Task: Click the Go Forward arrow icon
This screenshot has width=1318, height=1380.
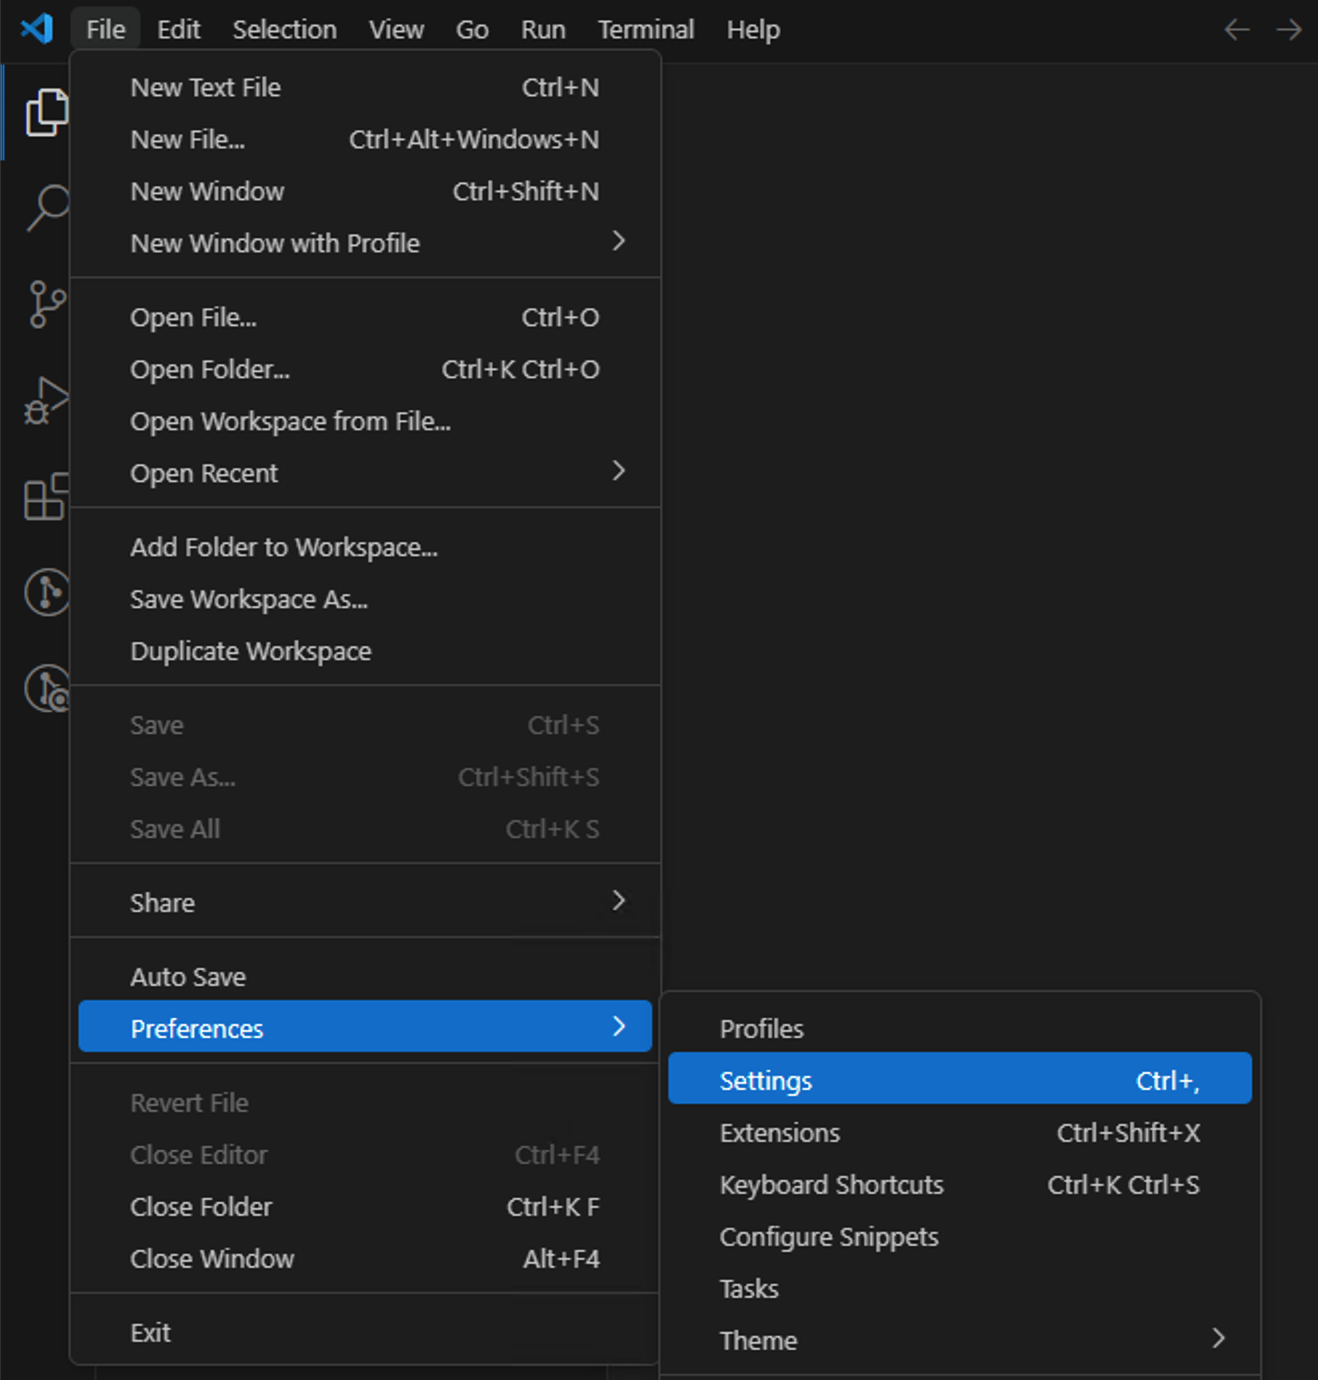Action: (1289, 29)
